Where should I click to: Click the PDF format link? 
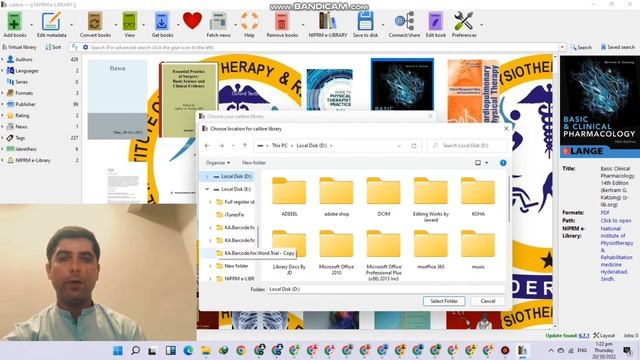coord(604,213)
